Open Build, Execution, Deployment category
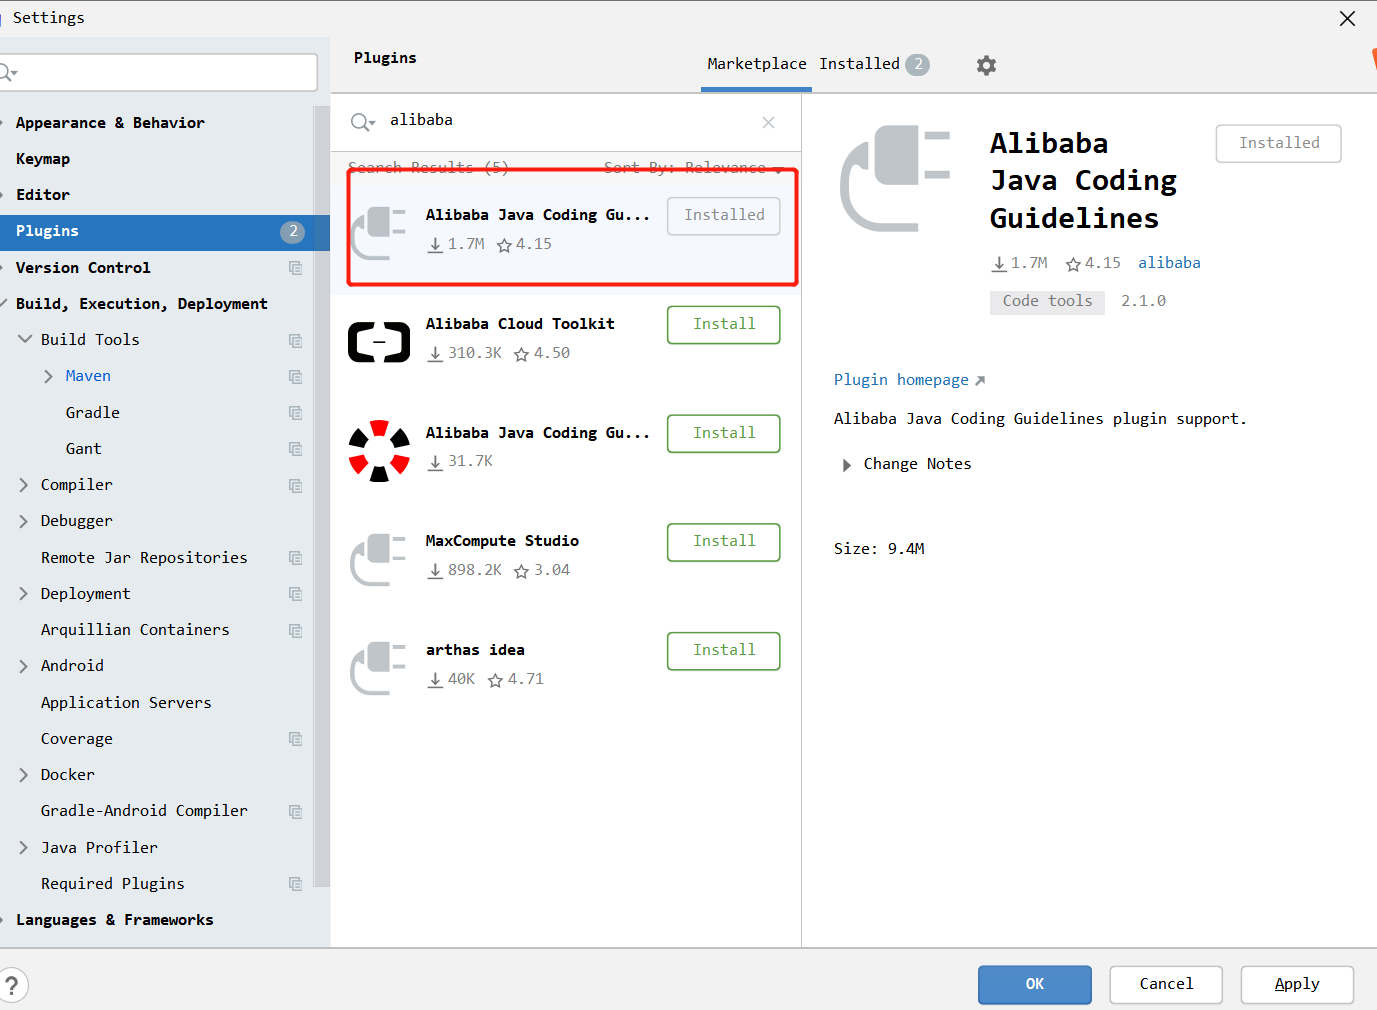Image resolution: width=1377 pixels, height=1010 pixels. pos(141,304)
